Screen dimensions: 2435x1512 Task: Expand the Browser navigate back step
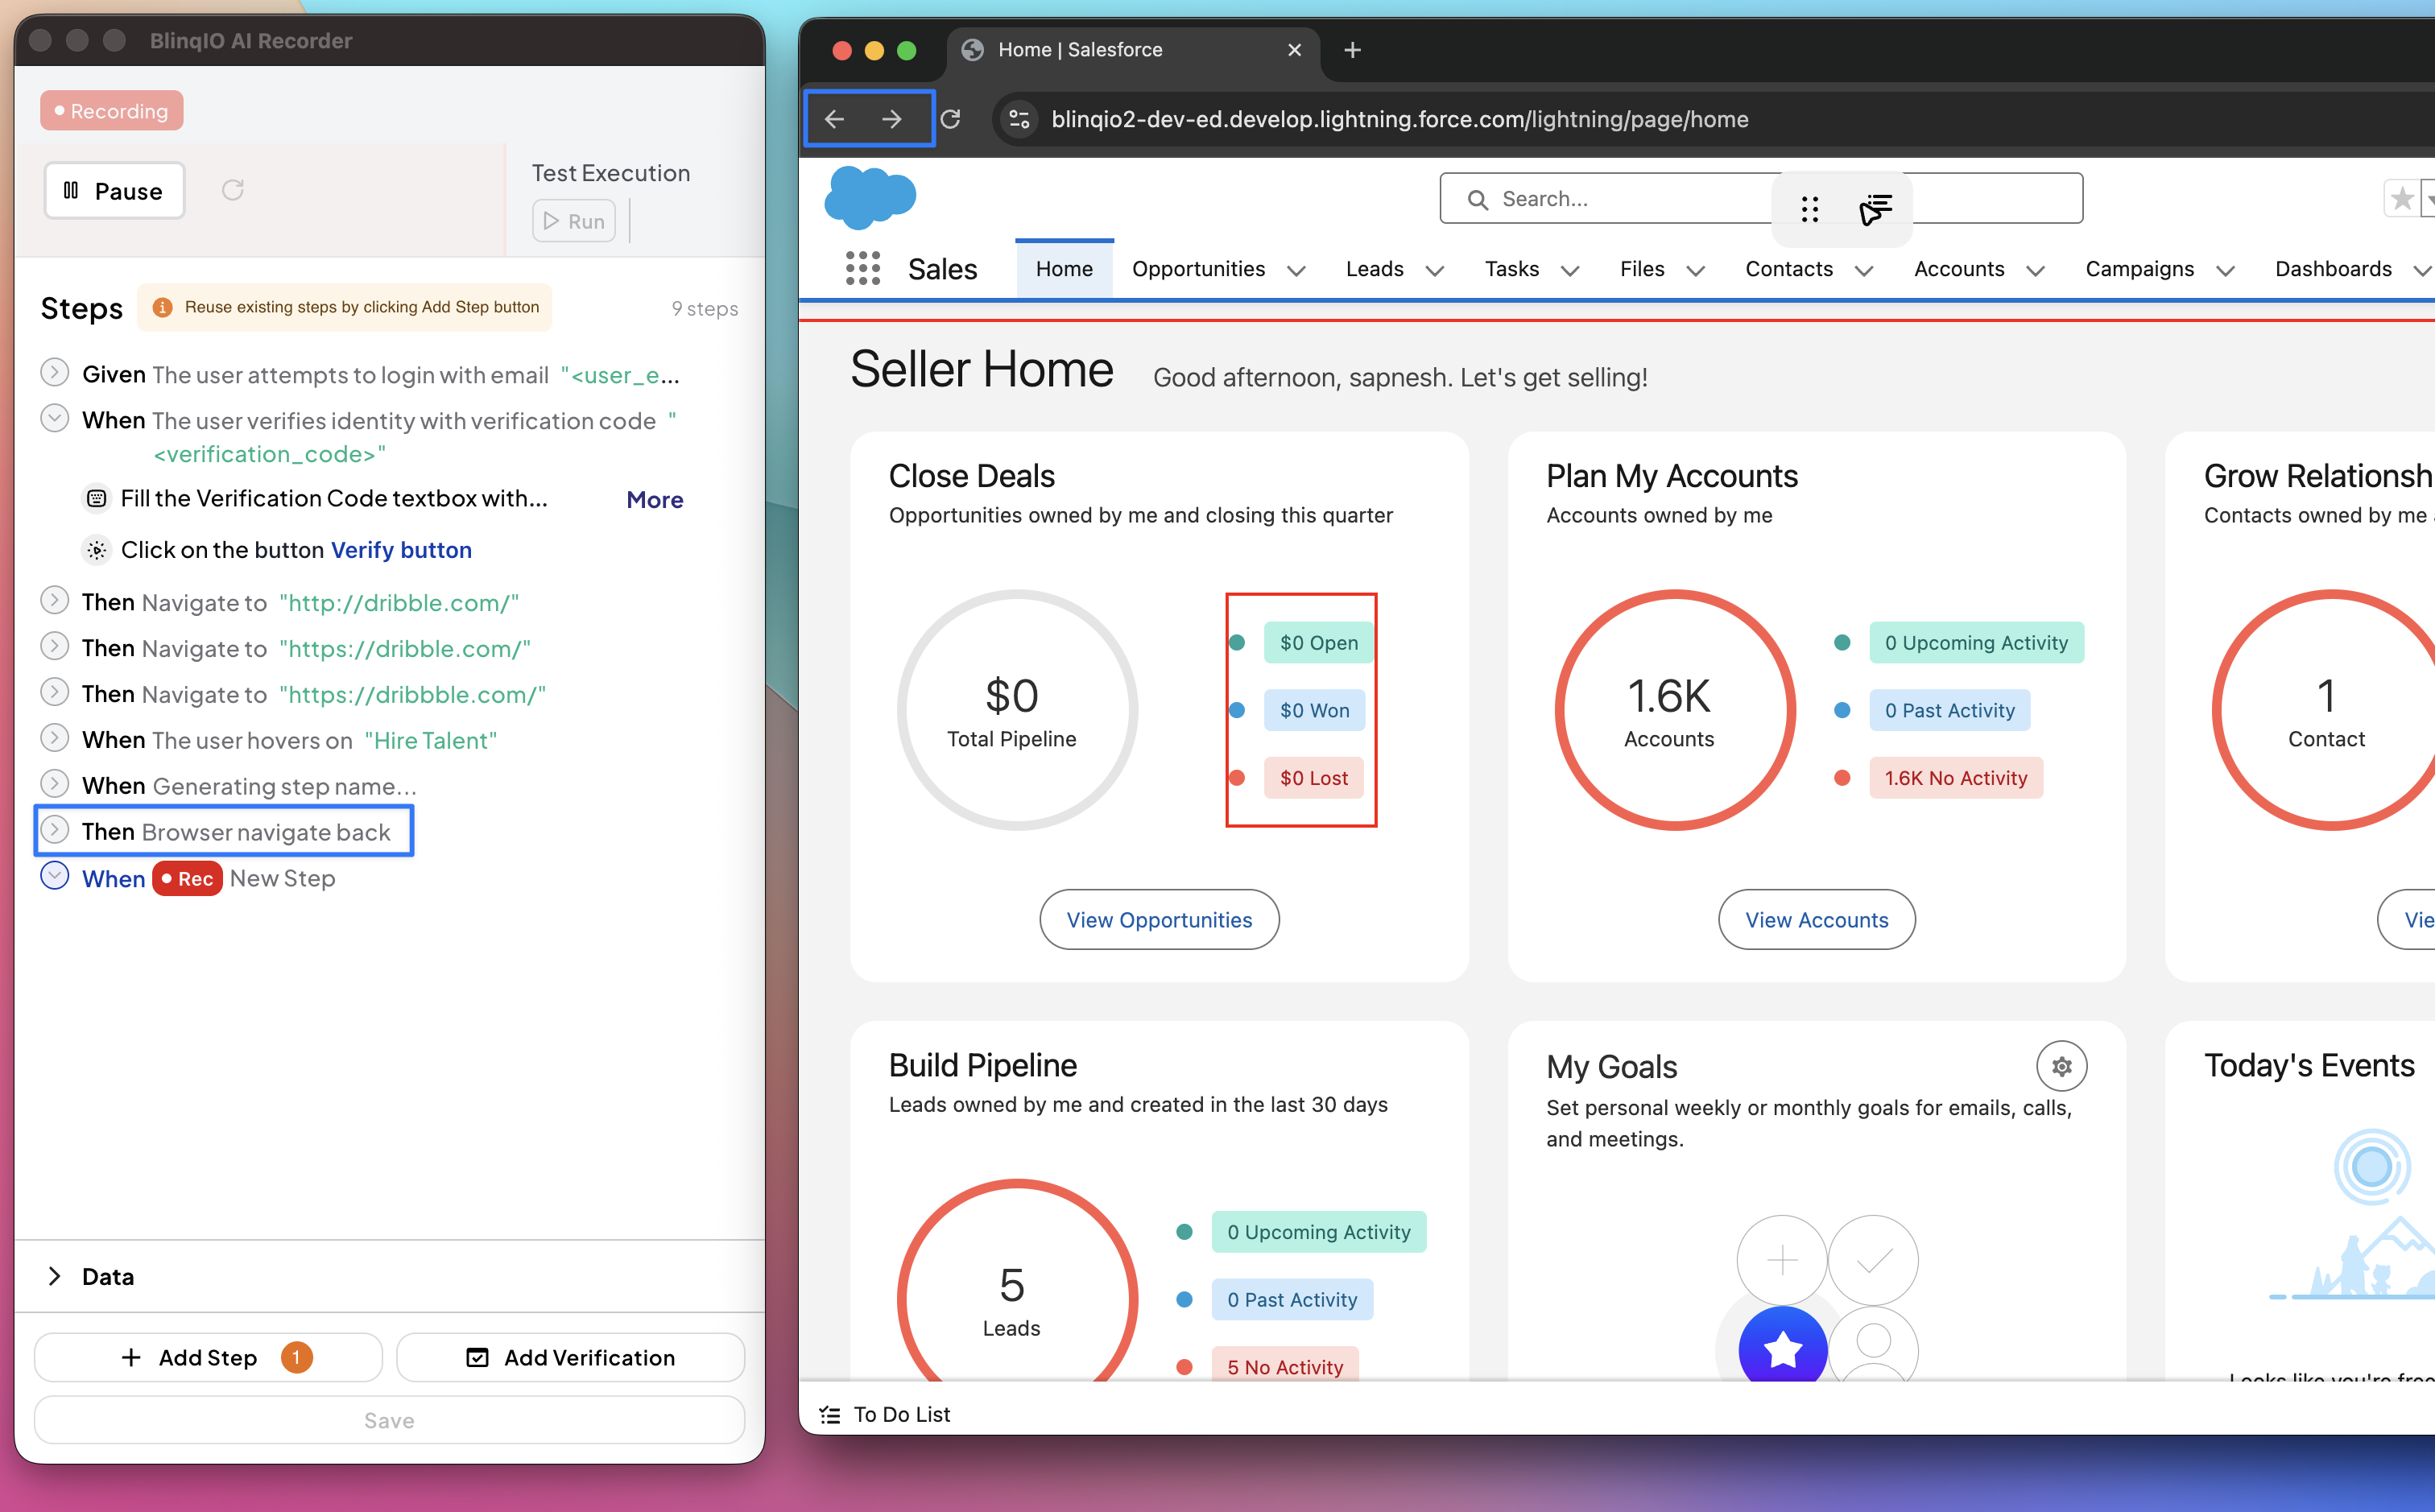click(x=54, y=830)
